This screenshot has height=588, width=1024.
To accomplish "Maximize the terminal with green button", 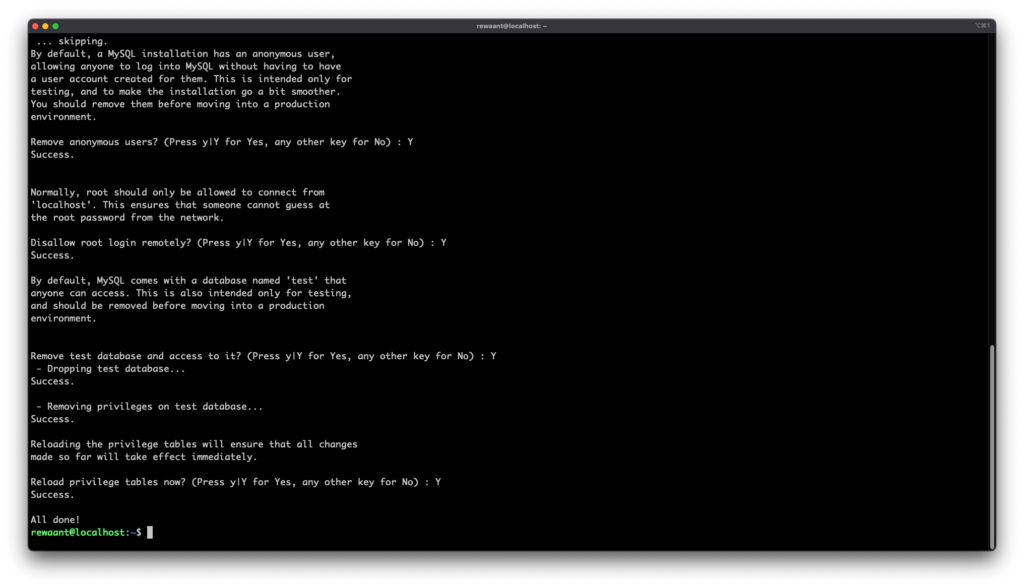I will tap(56, 26).
